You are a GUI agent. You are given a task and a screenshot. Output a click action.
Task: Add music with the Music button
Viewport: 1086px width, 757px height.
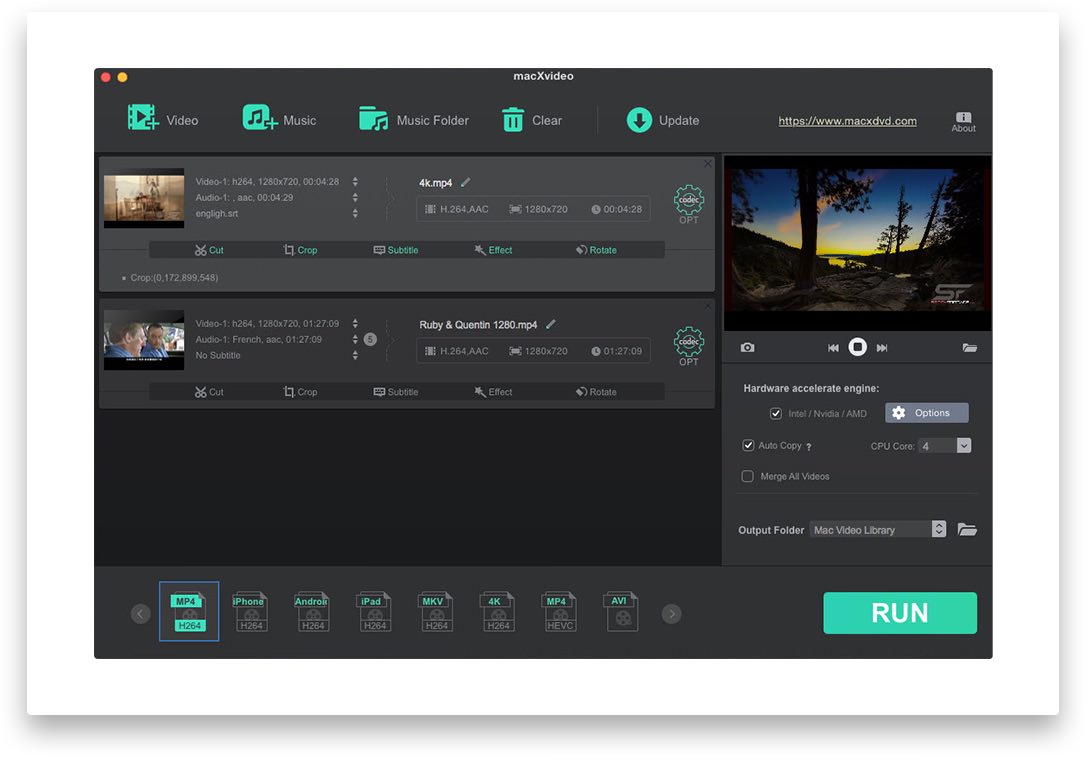click(279, 118)
